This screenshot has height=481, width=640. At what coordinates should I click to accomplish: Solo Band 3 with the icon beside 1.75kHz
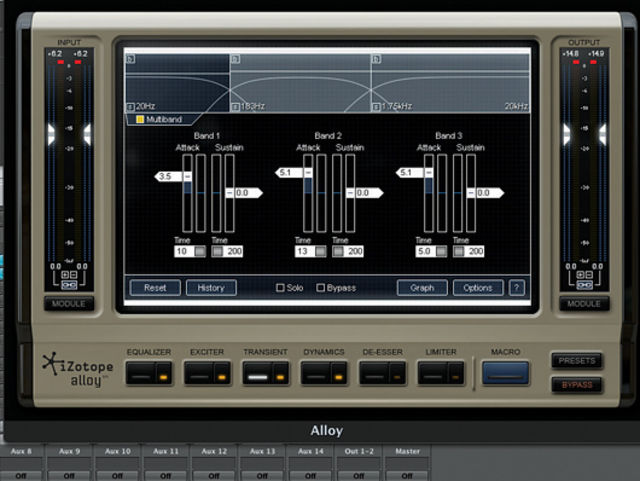pos(376,107)
